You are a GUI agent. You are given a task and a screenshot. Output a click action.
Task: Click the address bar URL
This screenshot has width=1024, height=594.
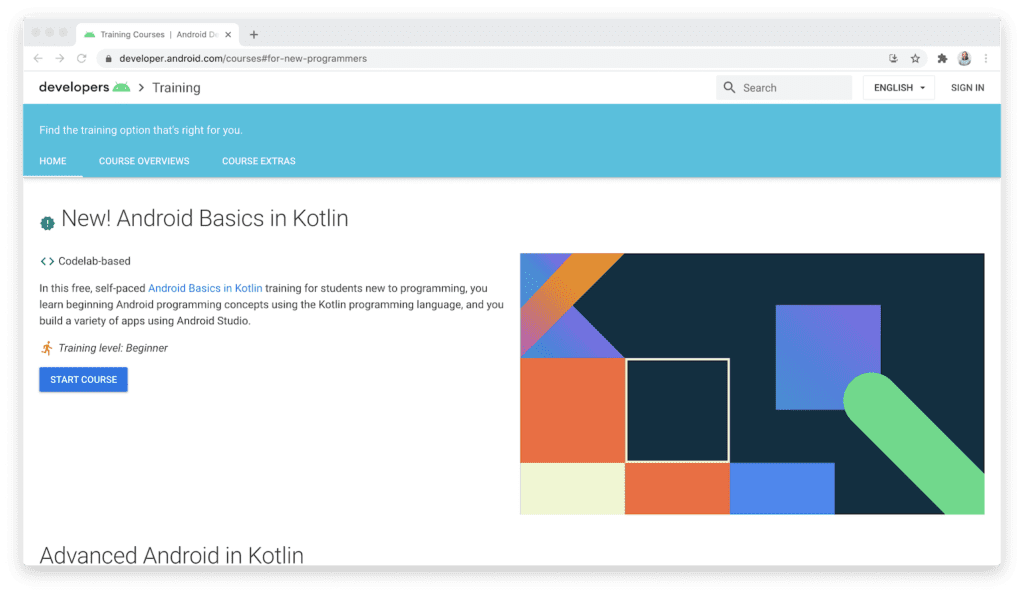click(243, 59)
